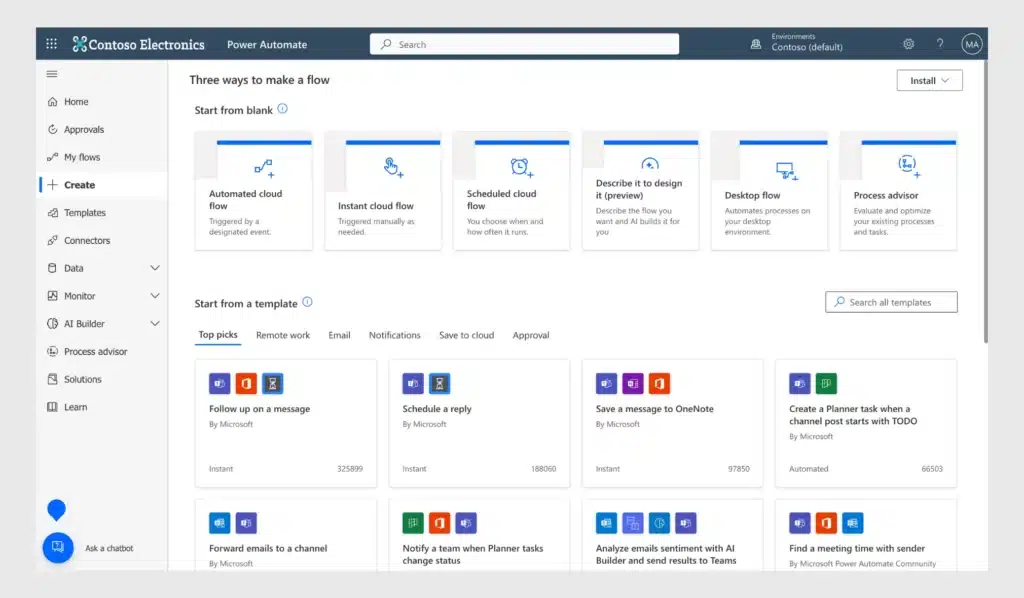Open Notify a team when Planner tasks template

[479, 535]
